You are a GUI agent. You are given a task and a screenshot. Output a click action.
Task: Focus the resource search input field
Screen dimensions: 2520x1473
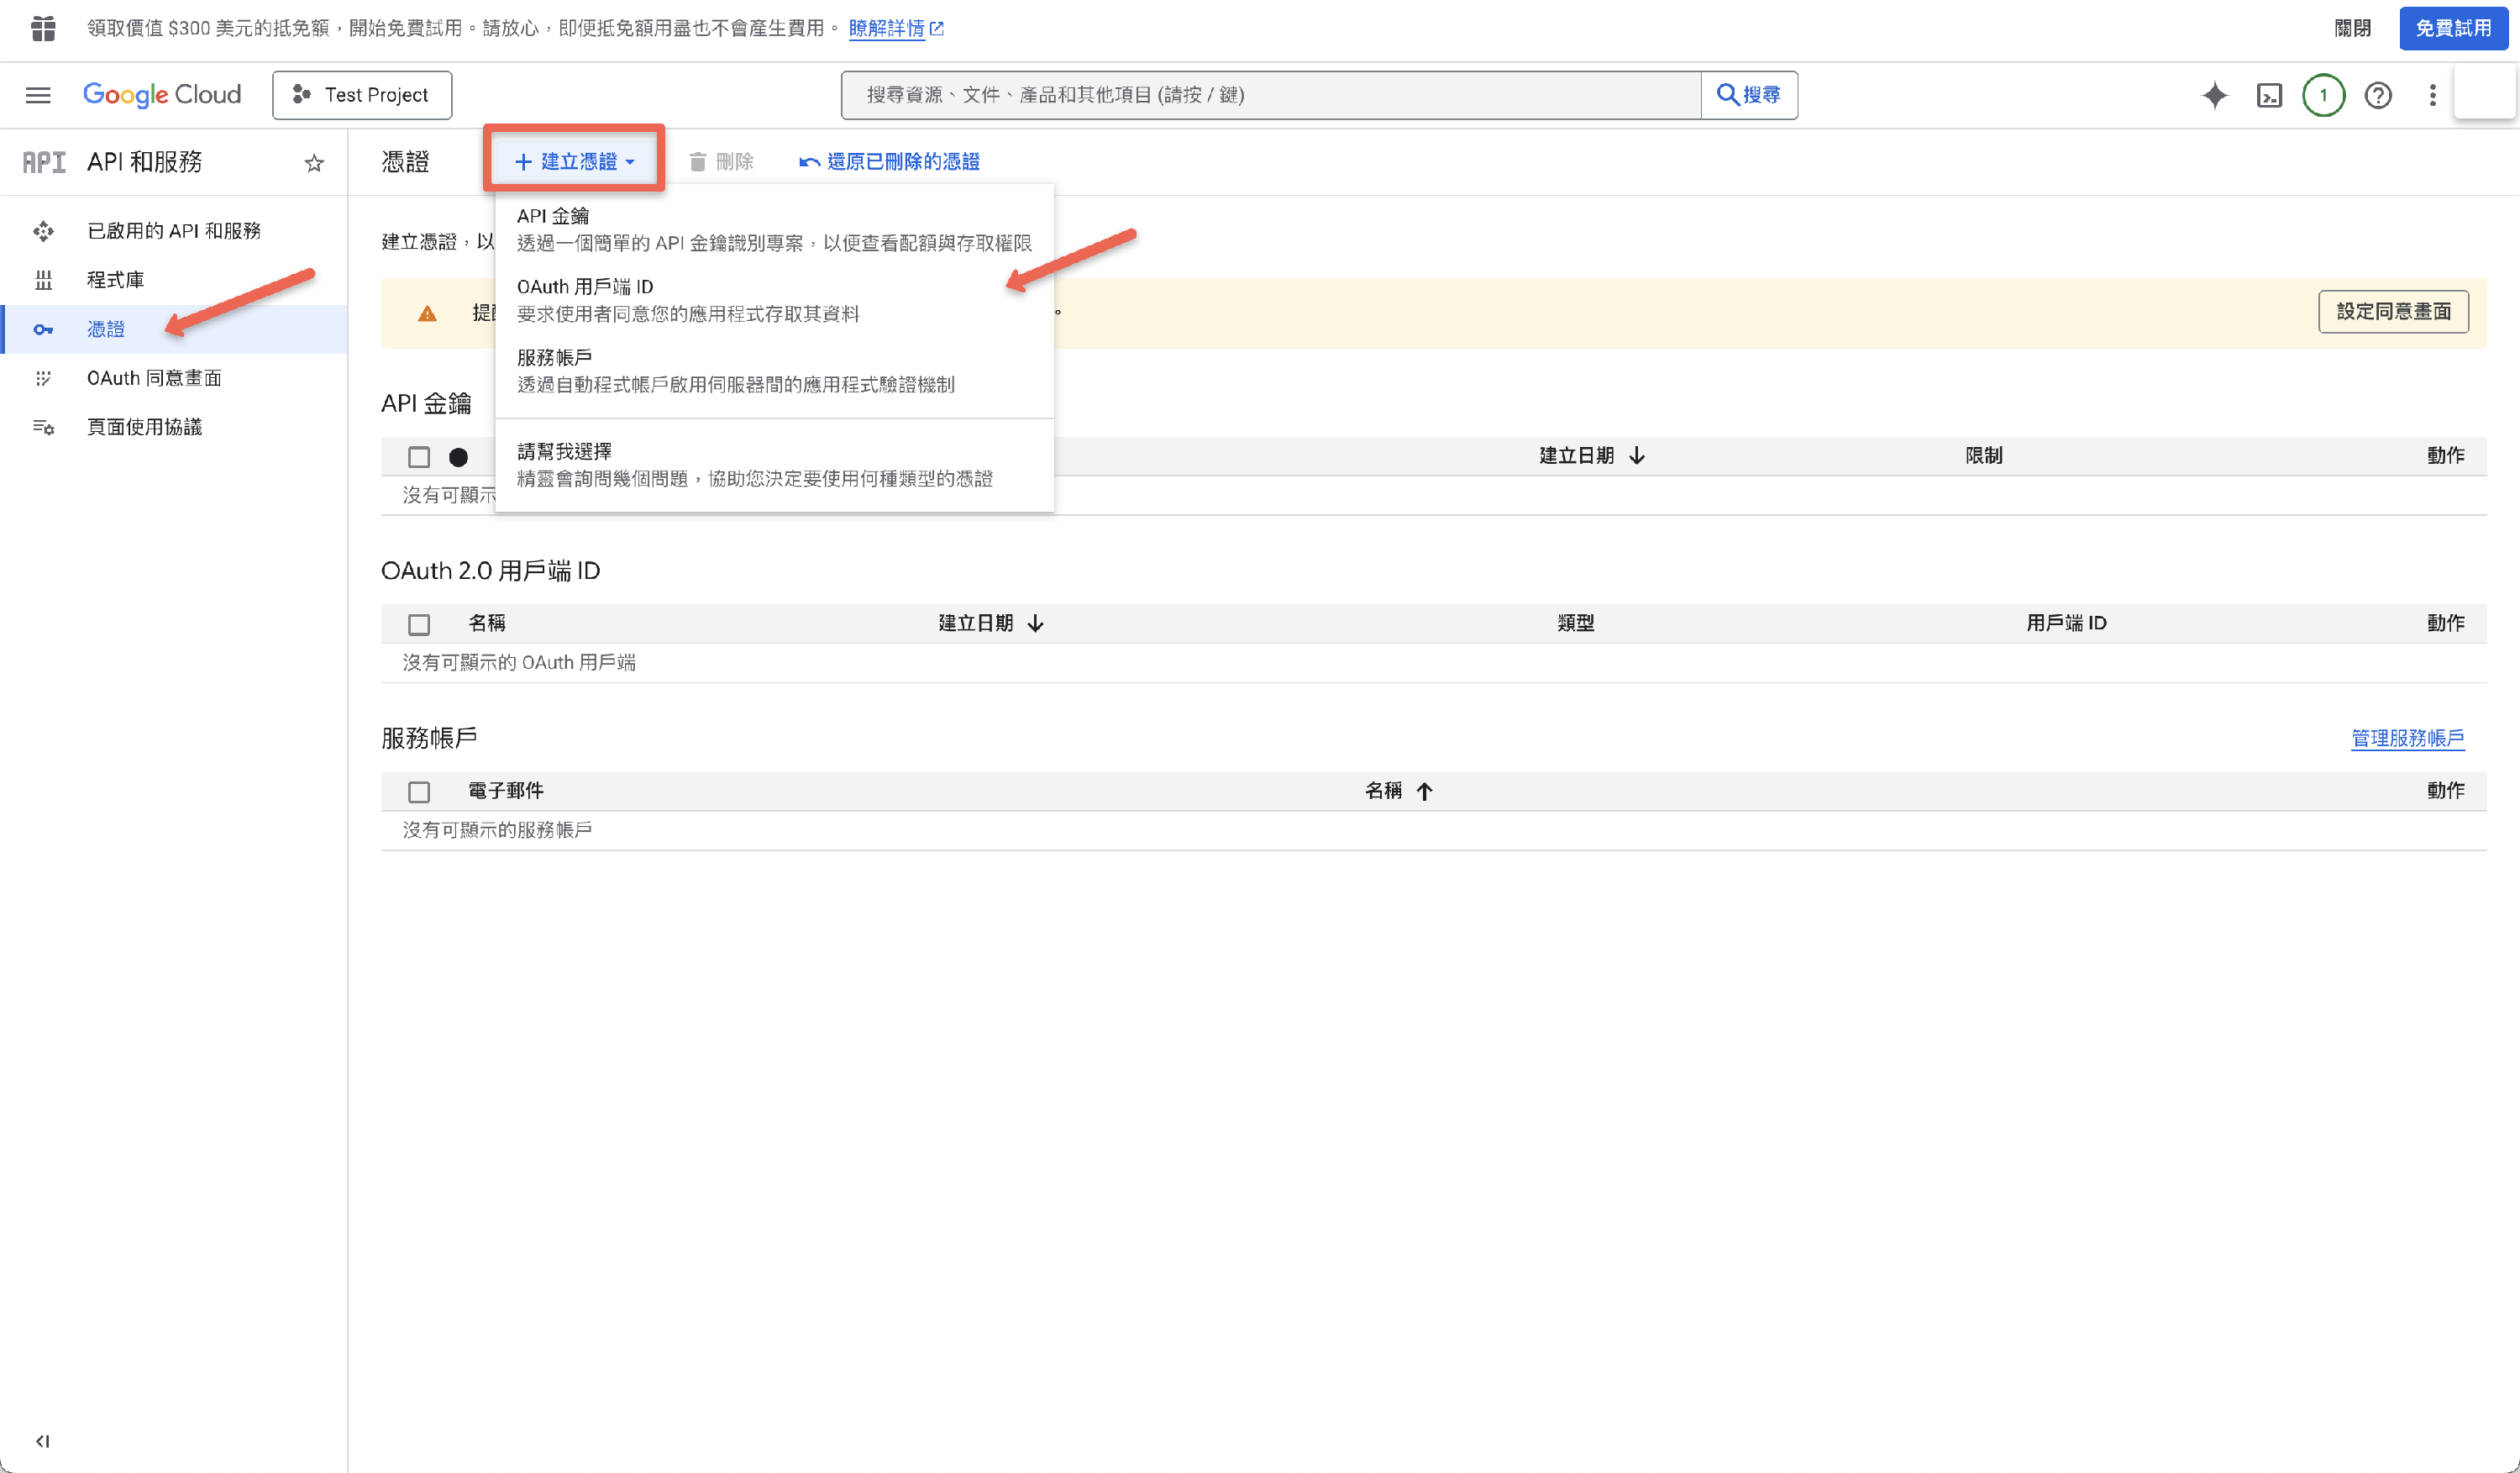(x=1270, y=95)
